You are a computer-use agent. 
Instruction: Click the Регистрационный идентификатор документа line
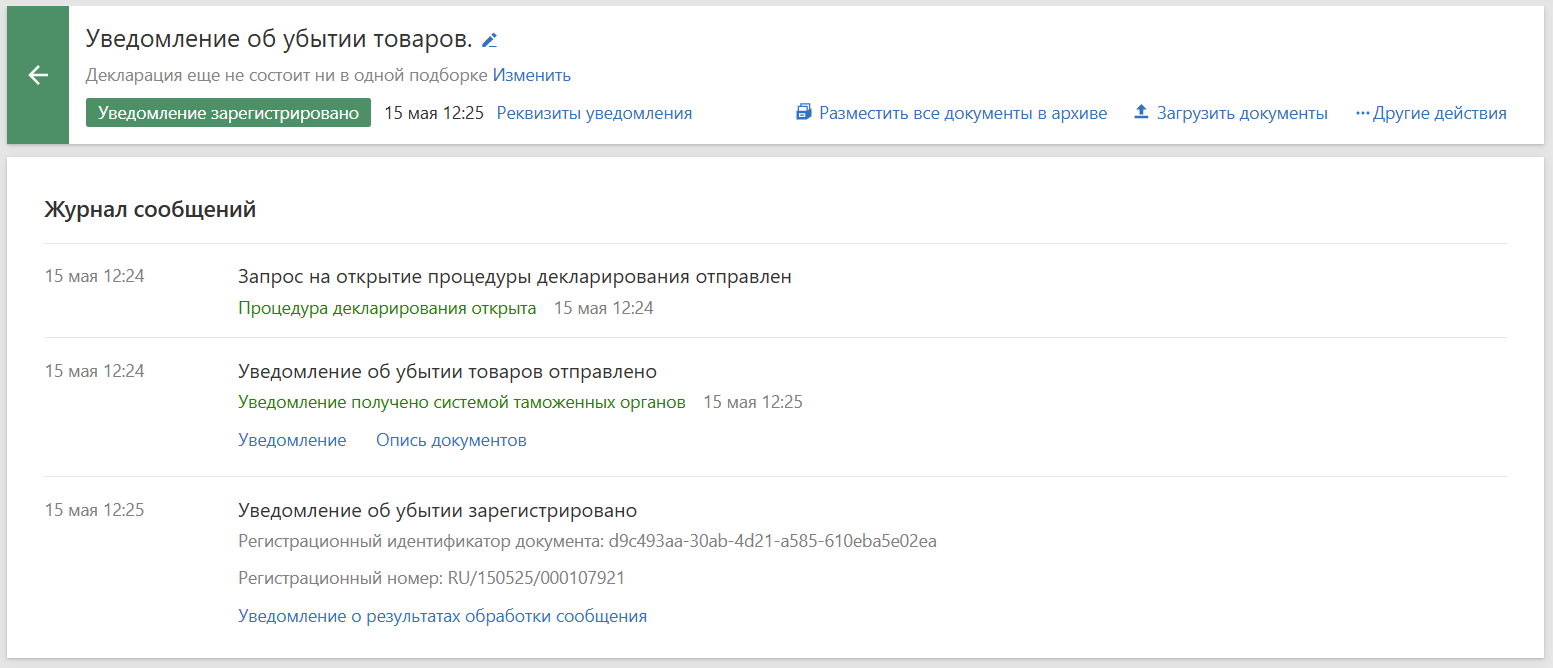(x=587, y=541)
